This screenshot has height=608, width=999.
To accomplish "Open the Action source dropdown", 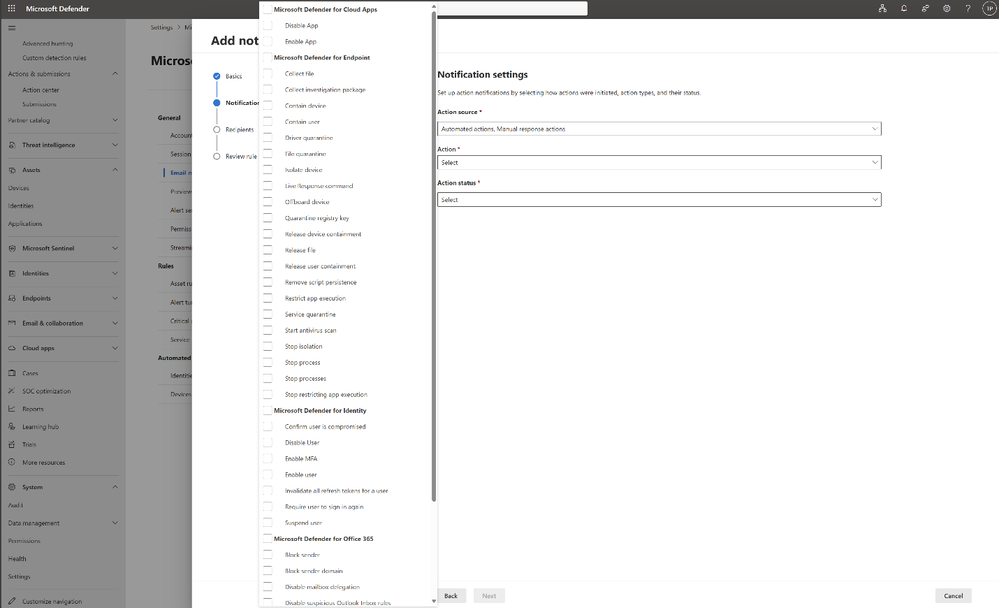I will coord(659,129).
